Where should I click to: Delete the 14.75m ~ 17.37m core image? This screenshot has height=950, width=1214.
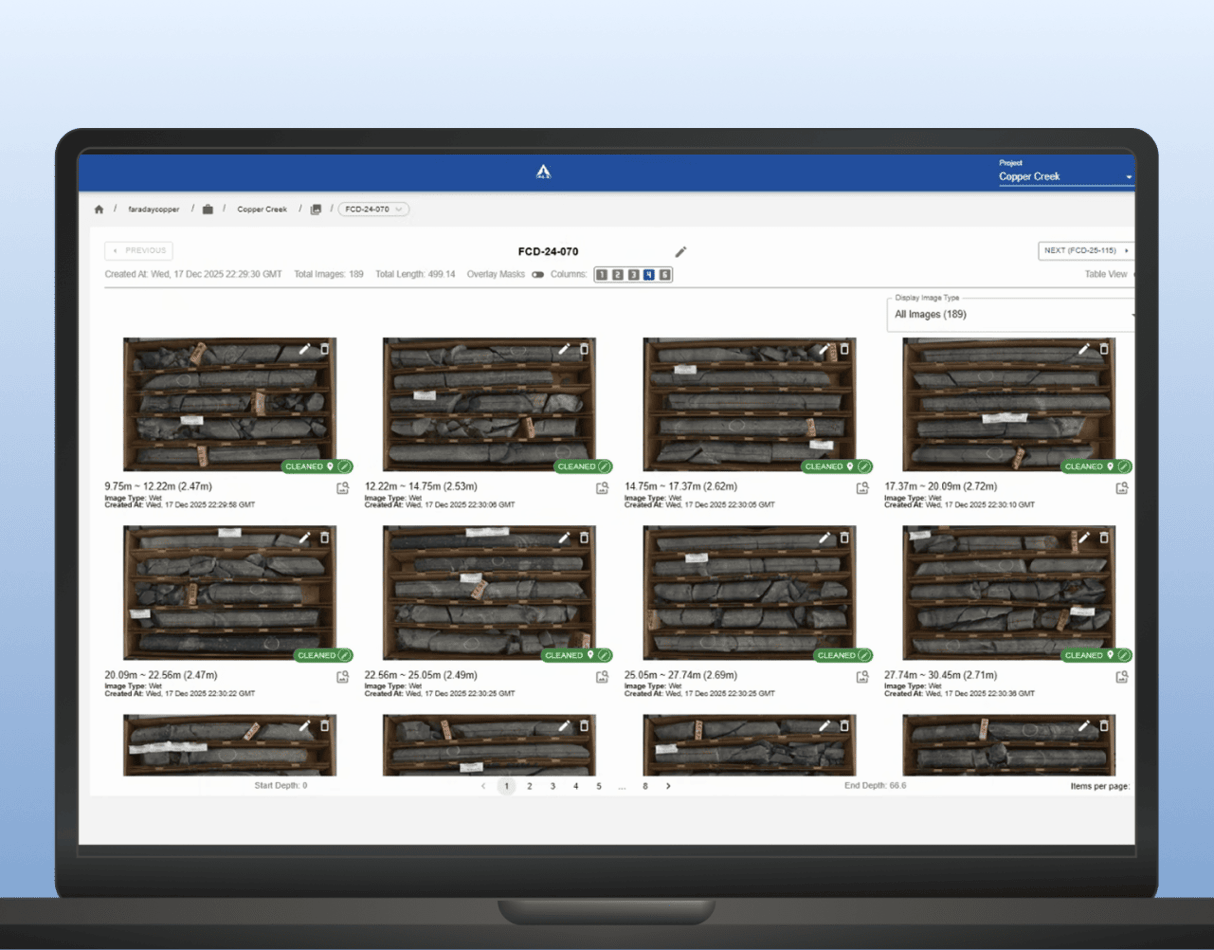coord(844,349)
